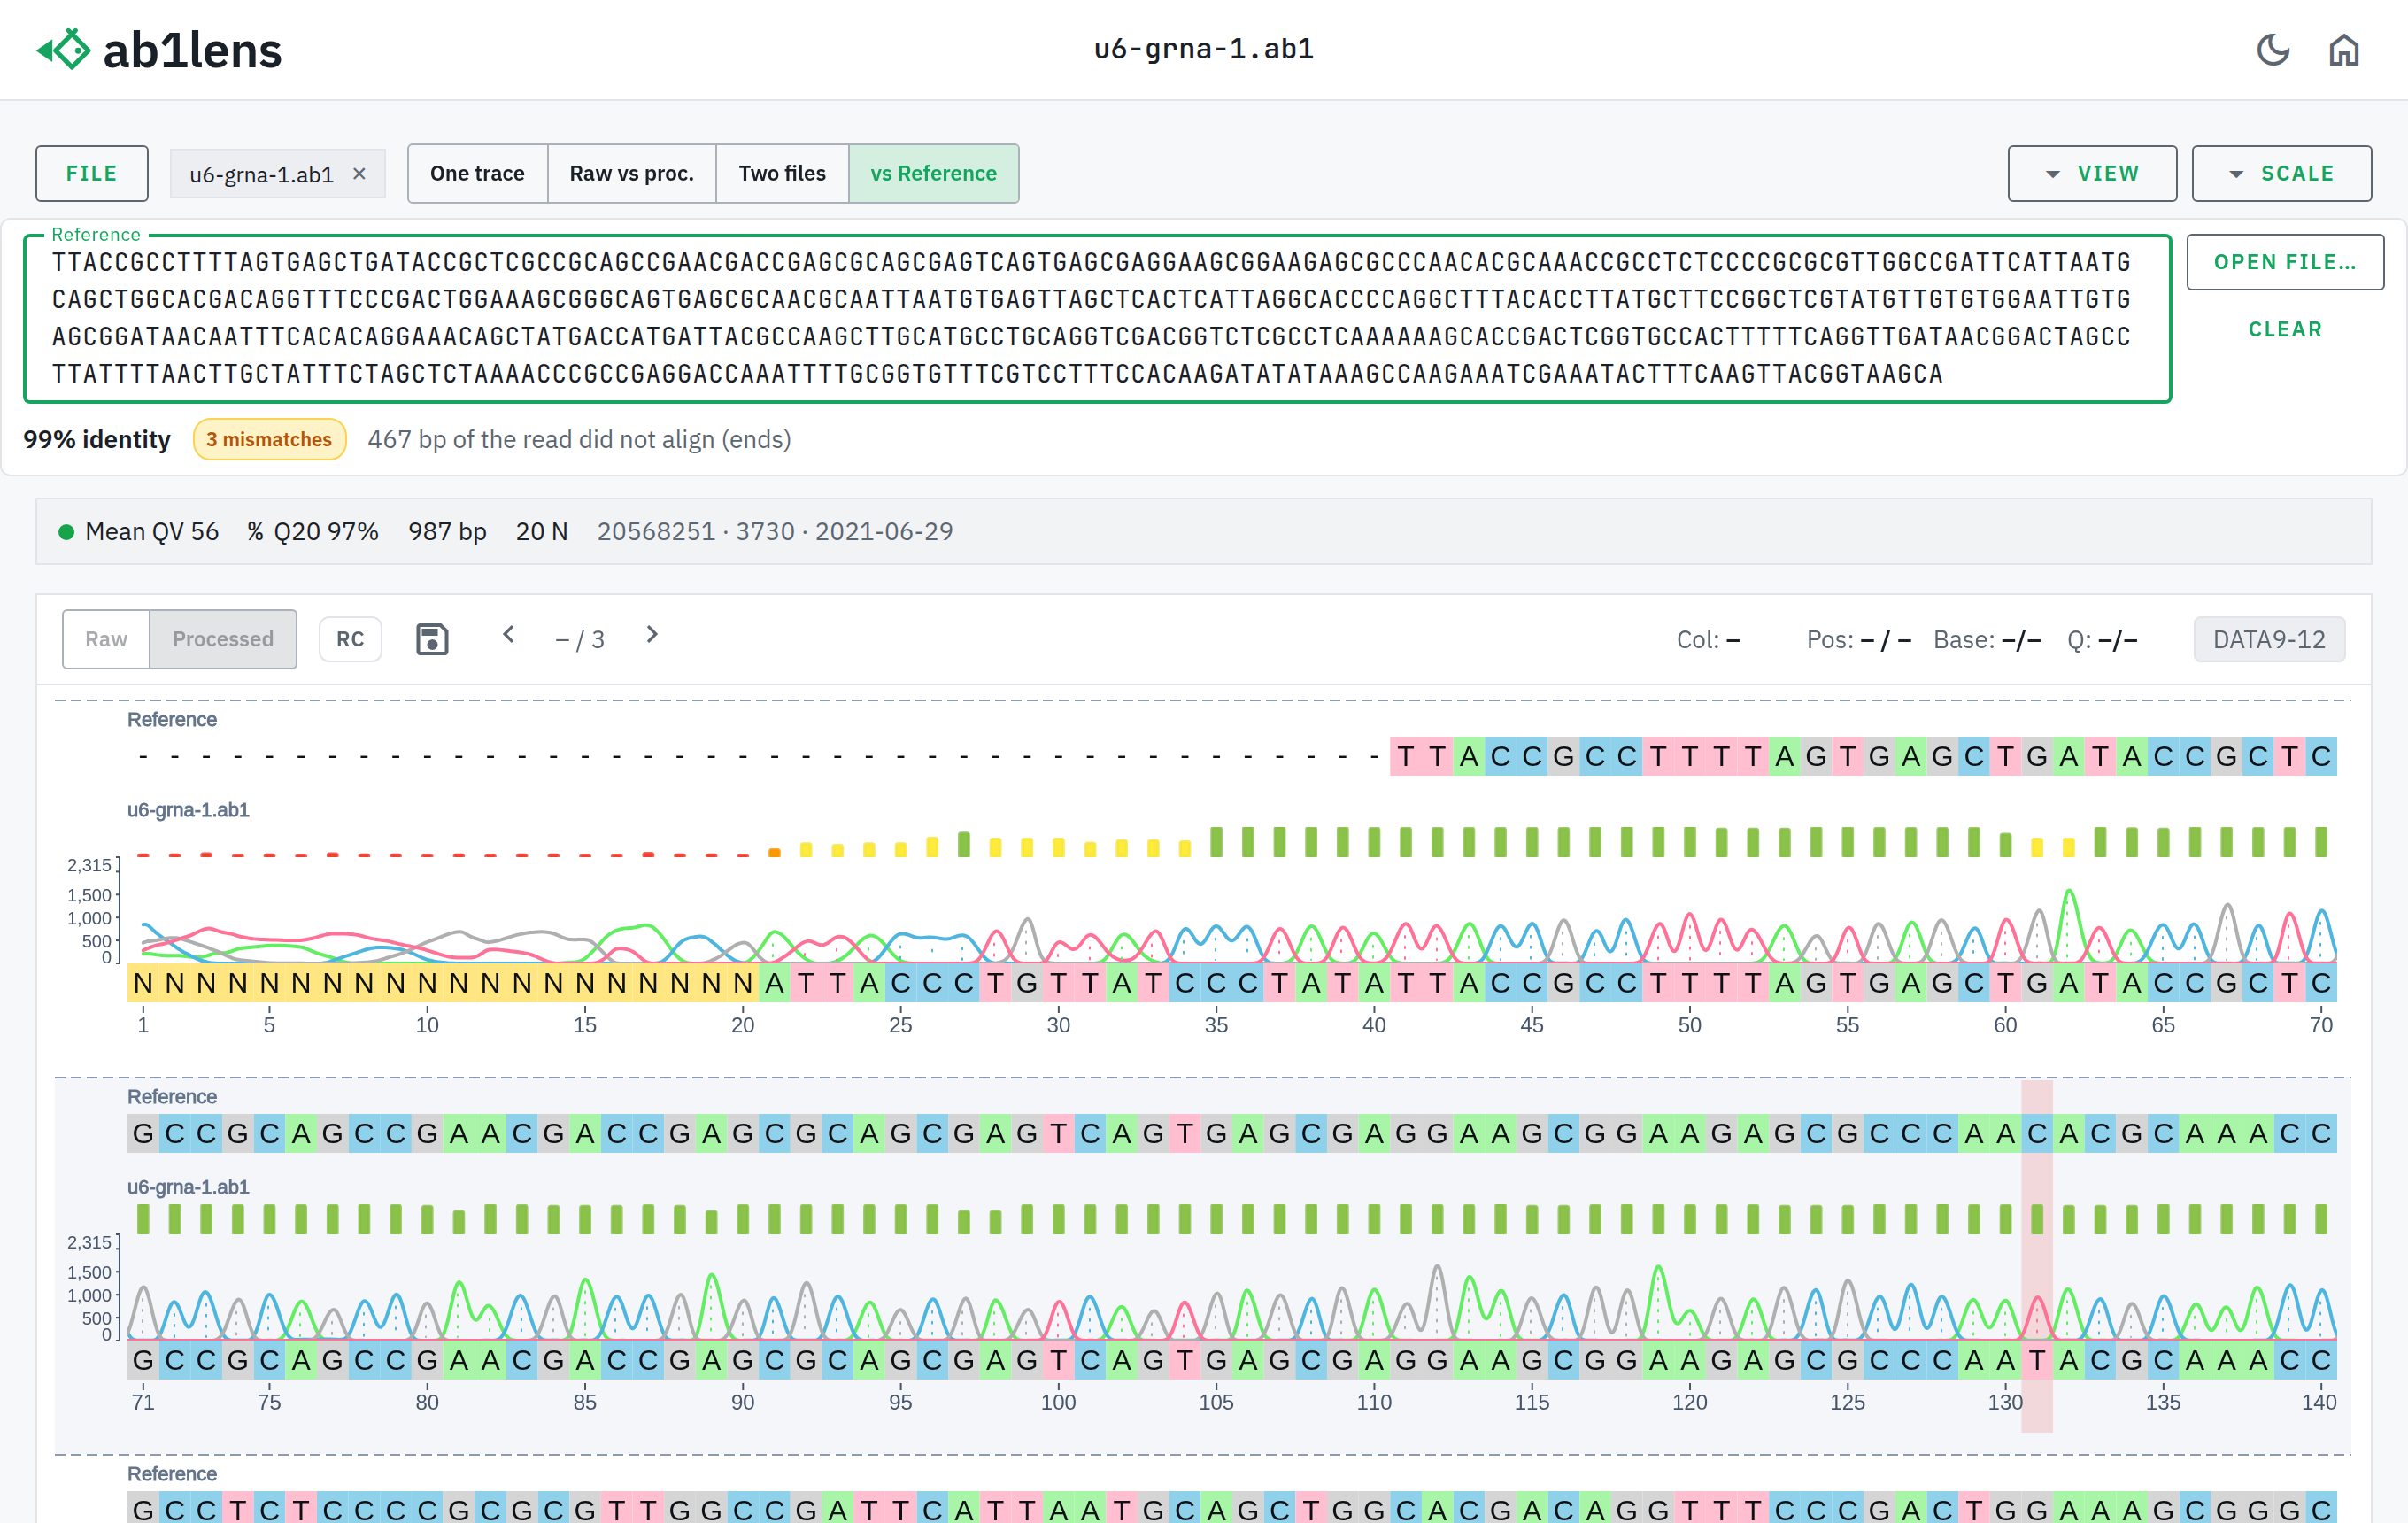Click the green quality status dot

click(66, 532)
